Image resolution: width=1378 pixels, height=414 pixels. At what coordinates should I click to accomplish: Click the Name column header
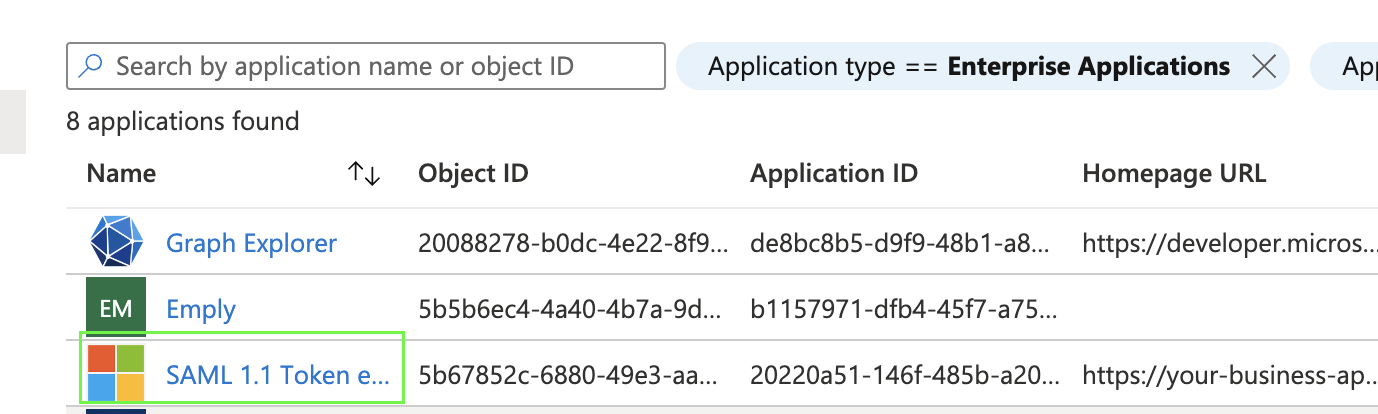[121, 174]
